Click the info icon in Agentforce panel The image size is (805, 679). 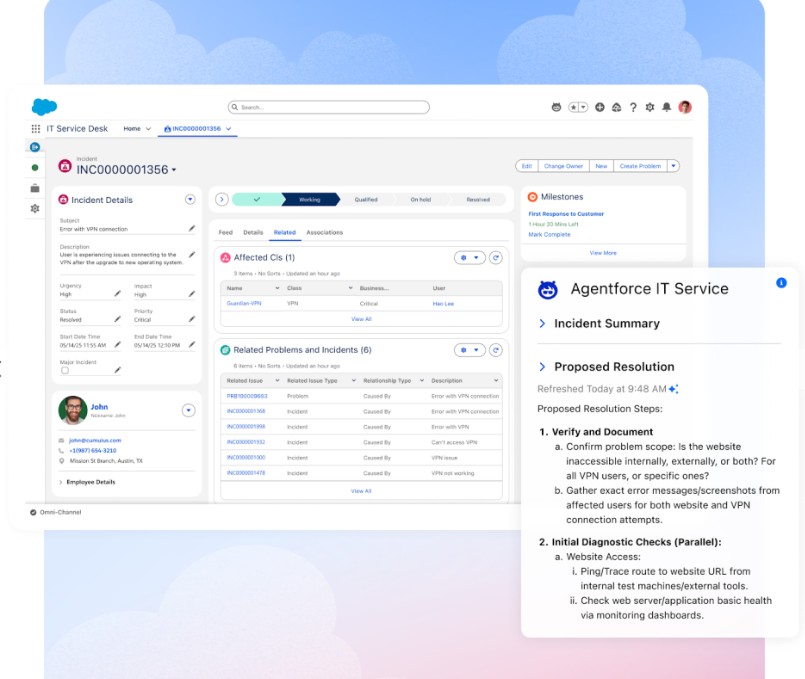coord(781,283)
